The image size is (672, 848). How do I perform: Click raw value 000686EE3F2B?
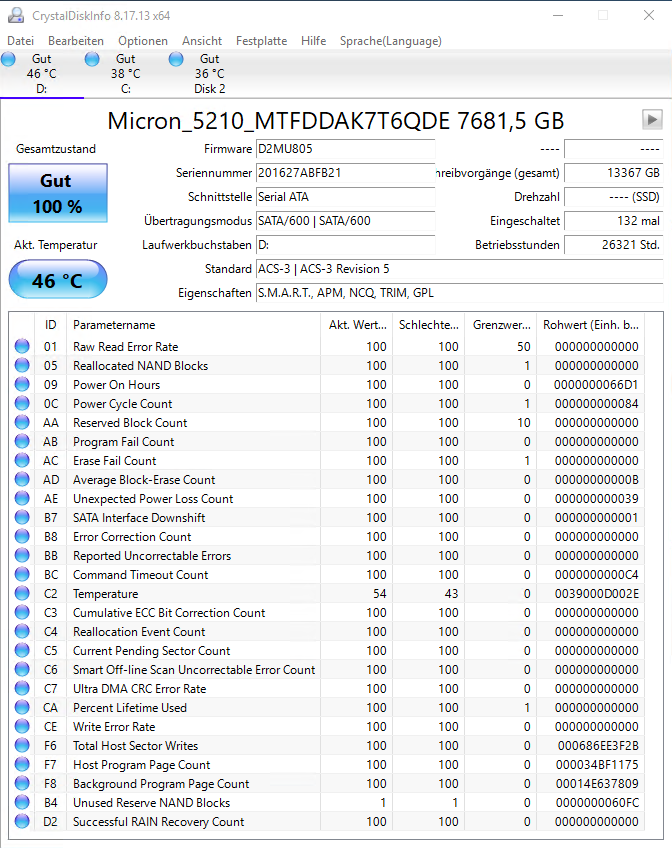tap(598, 746)
